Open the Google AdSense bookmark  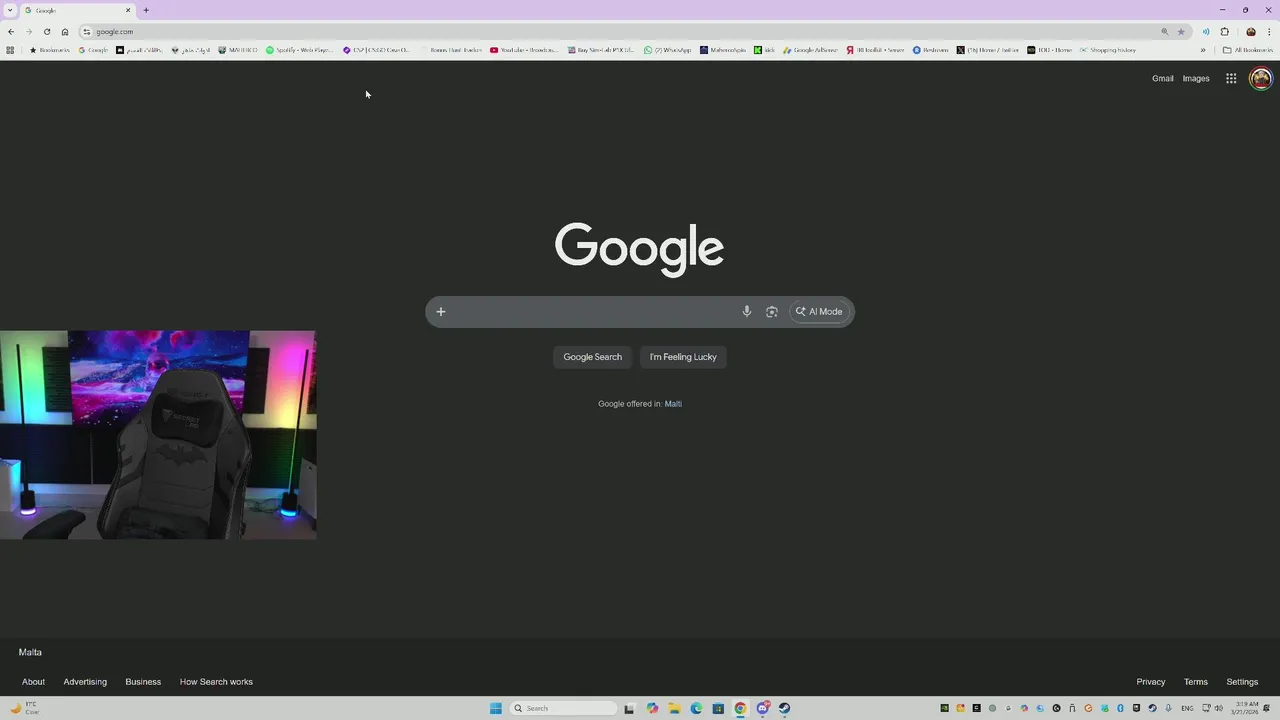pos(811,50)
